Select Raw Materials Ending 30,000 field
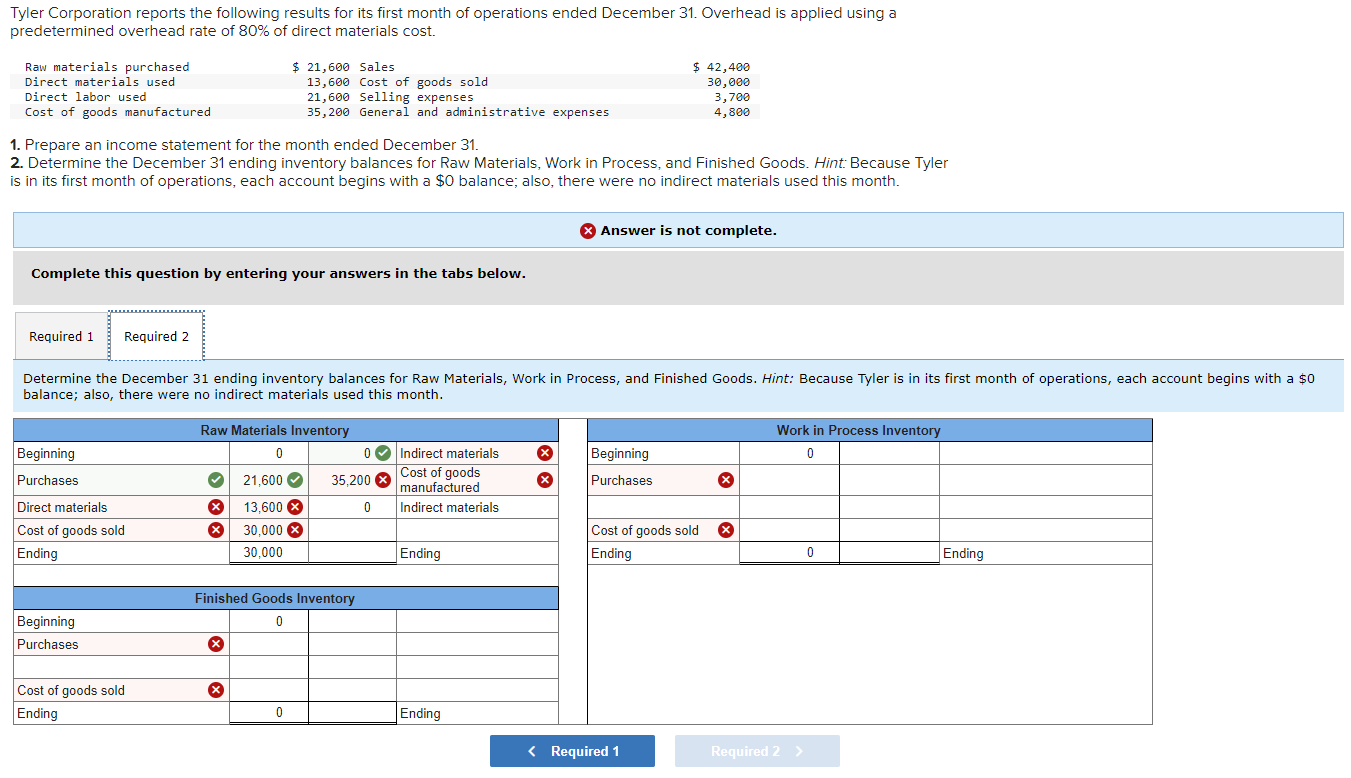1351x778 pixels. [x=269, y=553]
